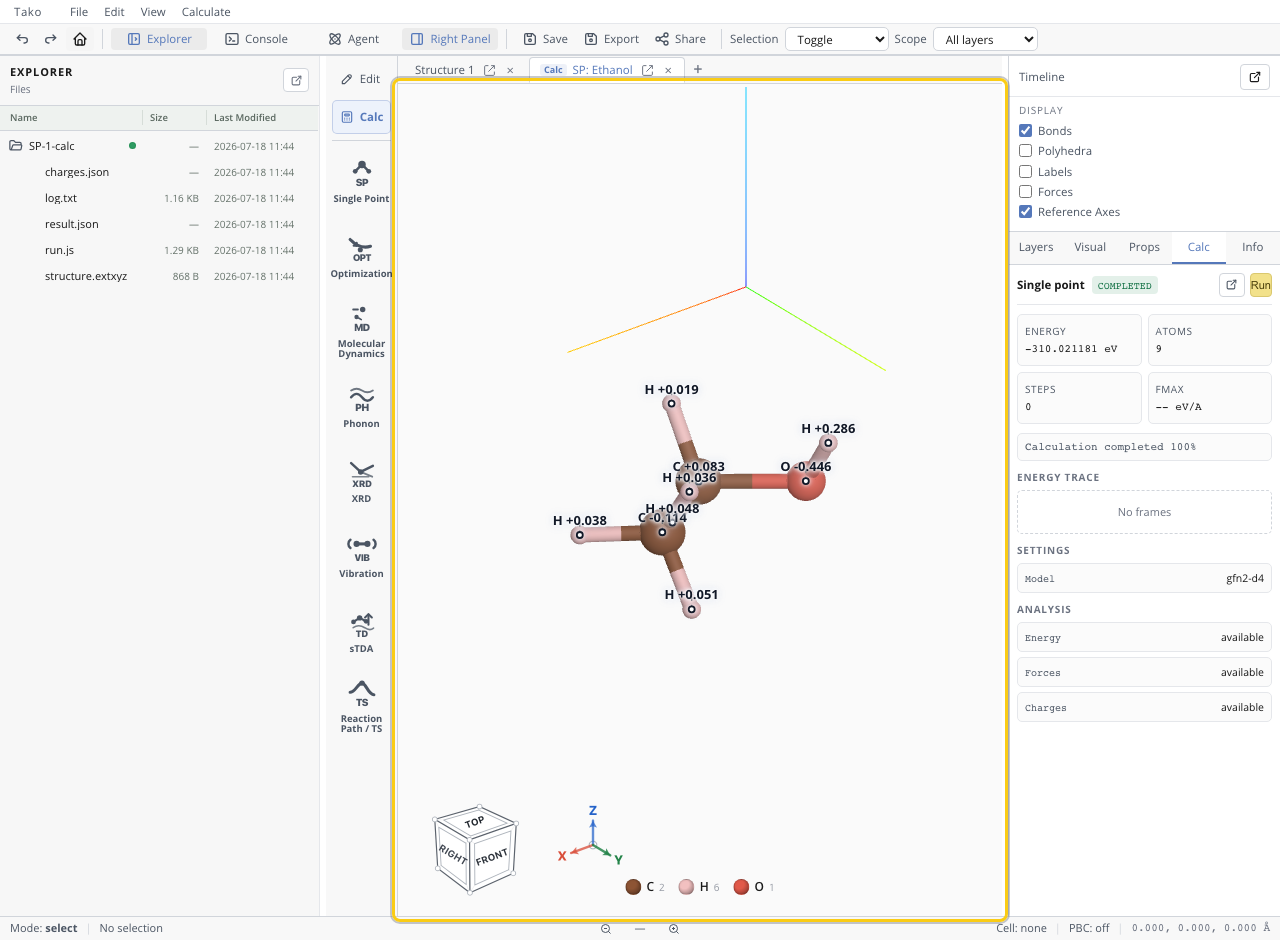Switch to the Visual tab
1280x940 pixels.
1090,247
